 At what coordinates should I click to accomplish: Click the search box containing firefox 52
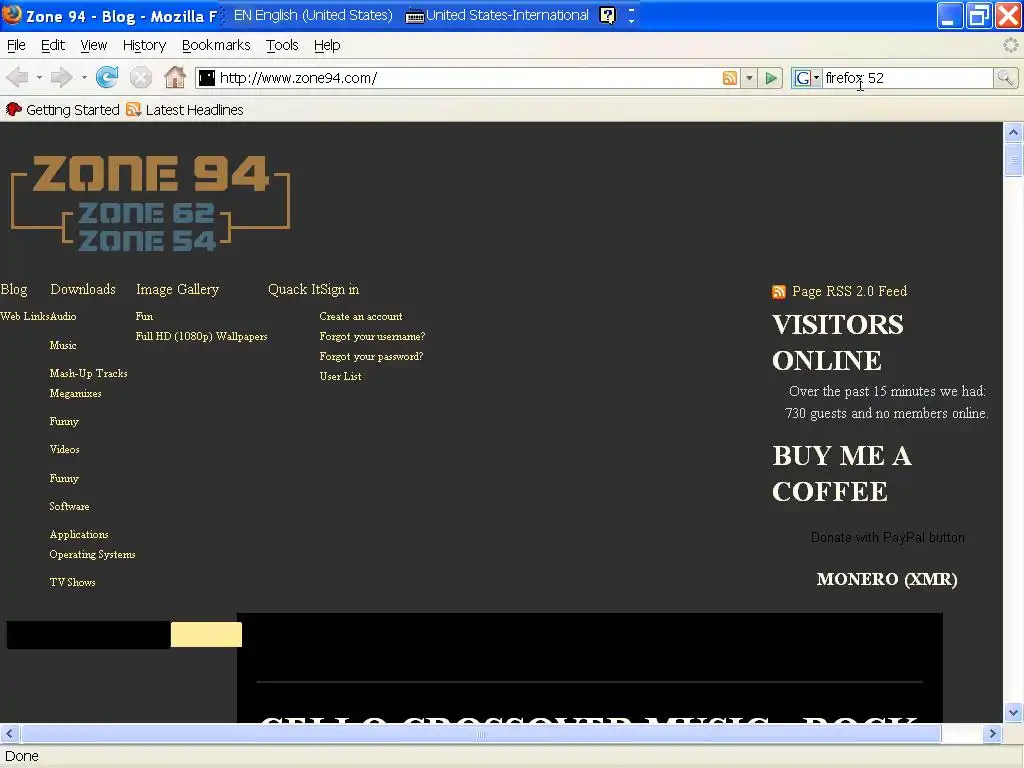pos(906,78)
